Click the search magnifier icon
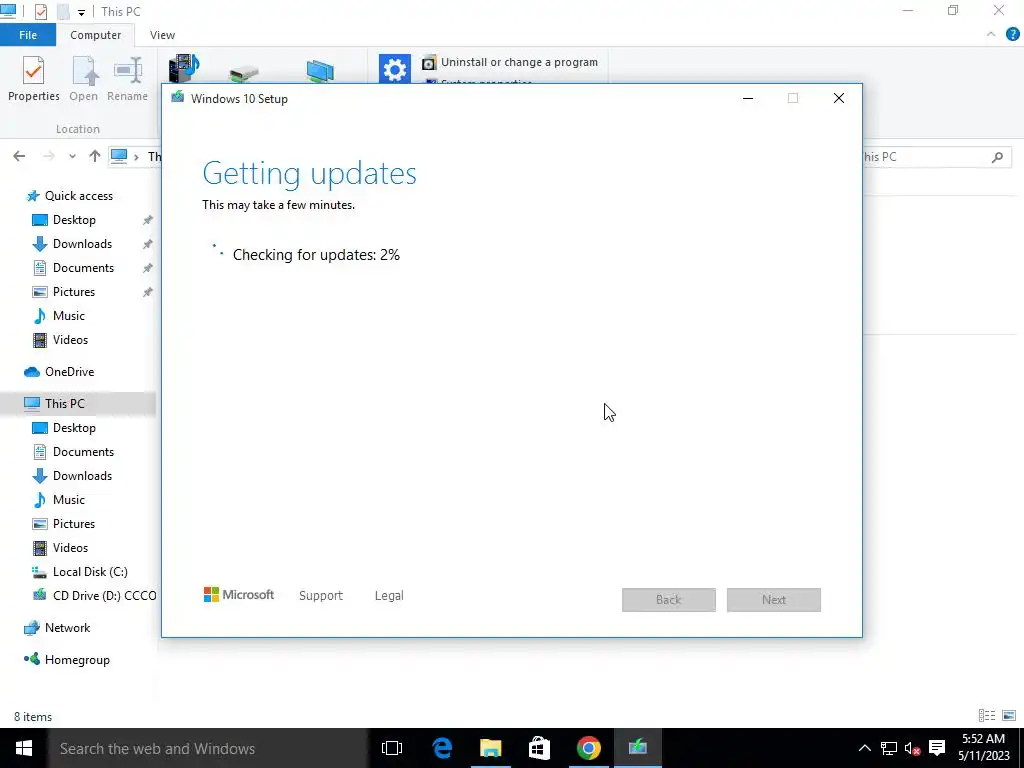The width and height of the screenshot is (1024, 768). tap(997, 157)
